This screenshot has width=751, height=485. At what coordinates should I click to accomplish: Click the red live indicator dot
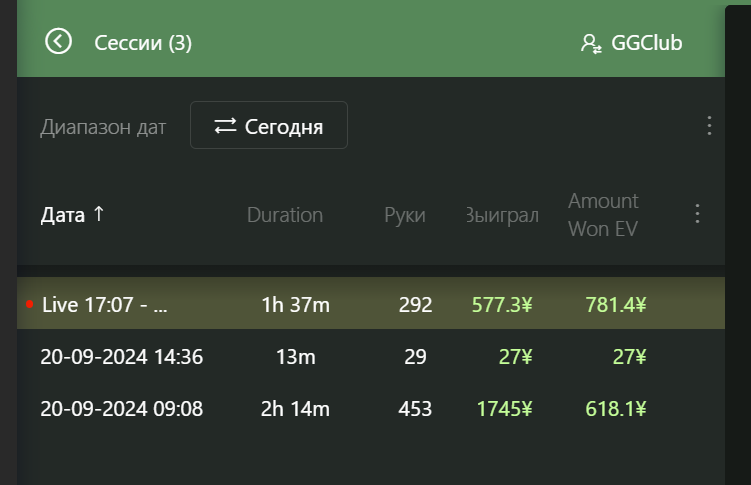click(x=30, y=304)
